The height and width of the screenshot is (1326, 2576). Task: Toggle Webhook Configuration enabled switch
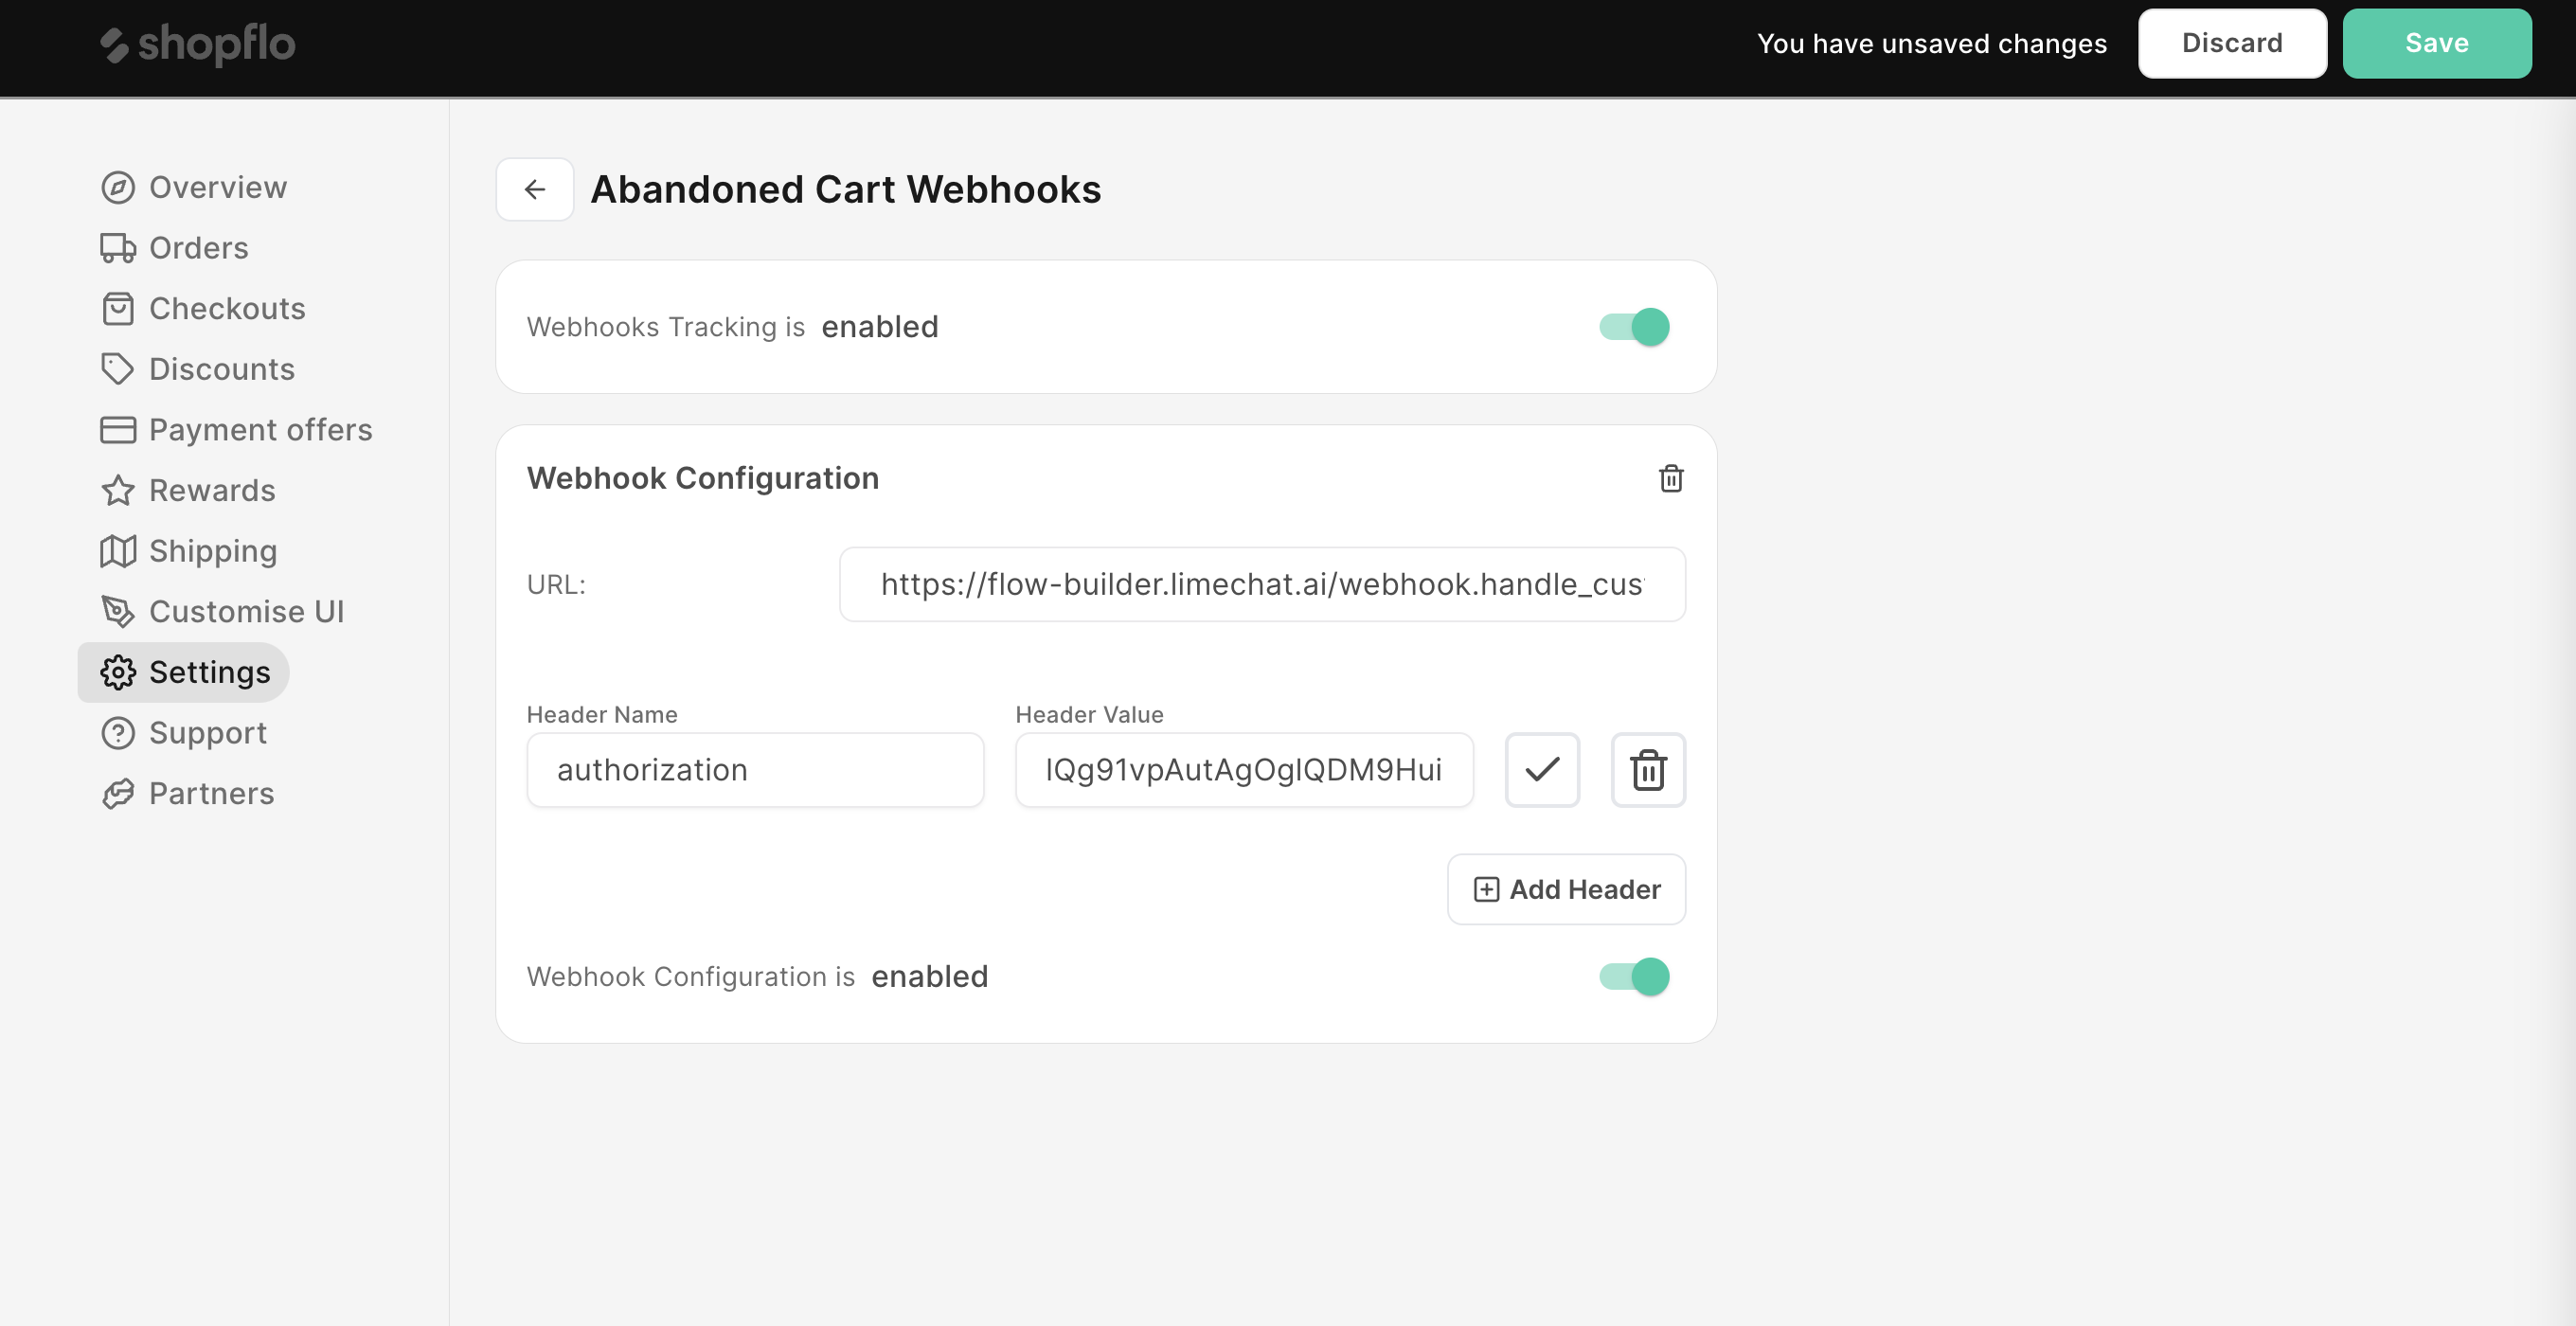1634,977
